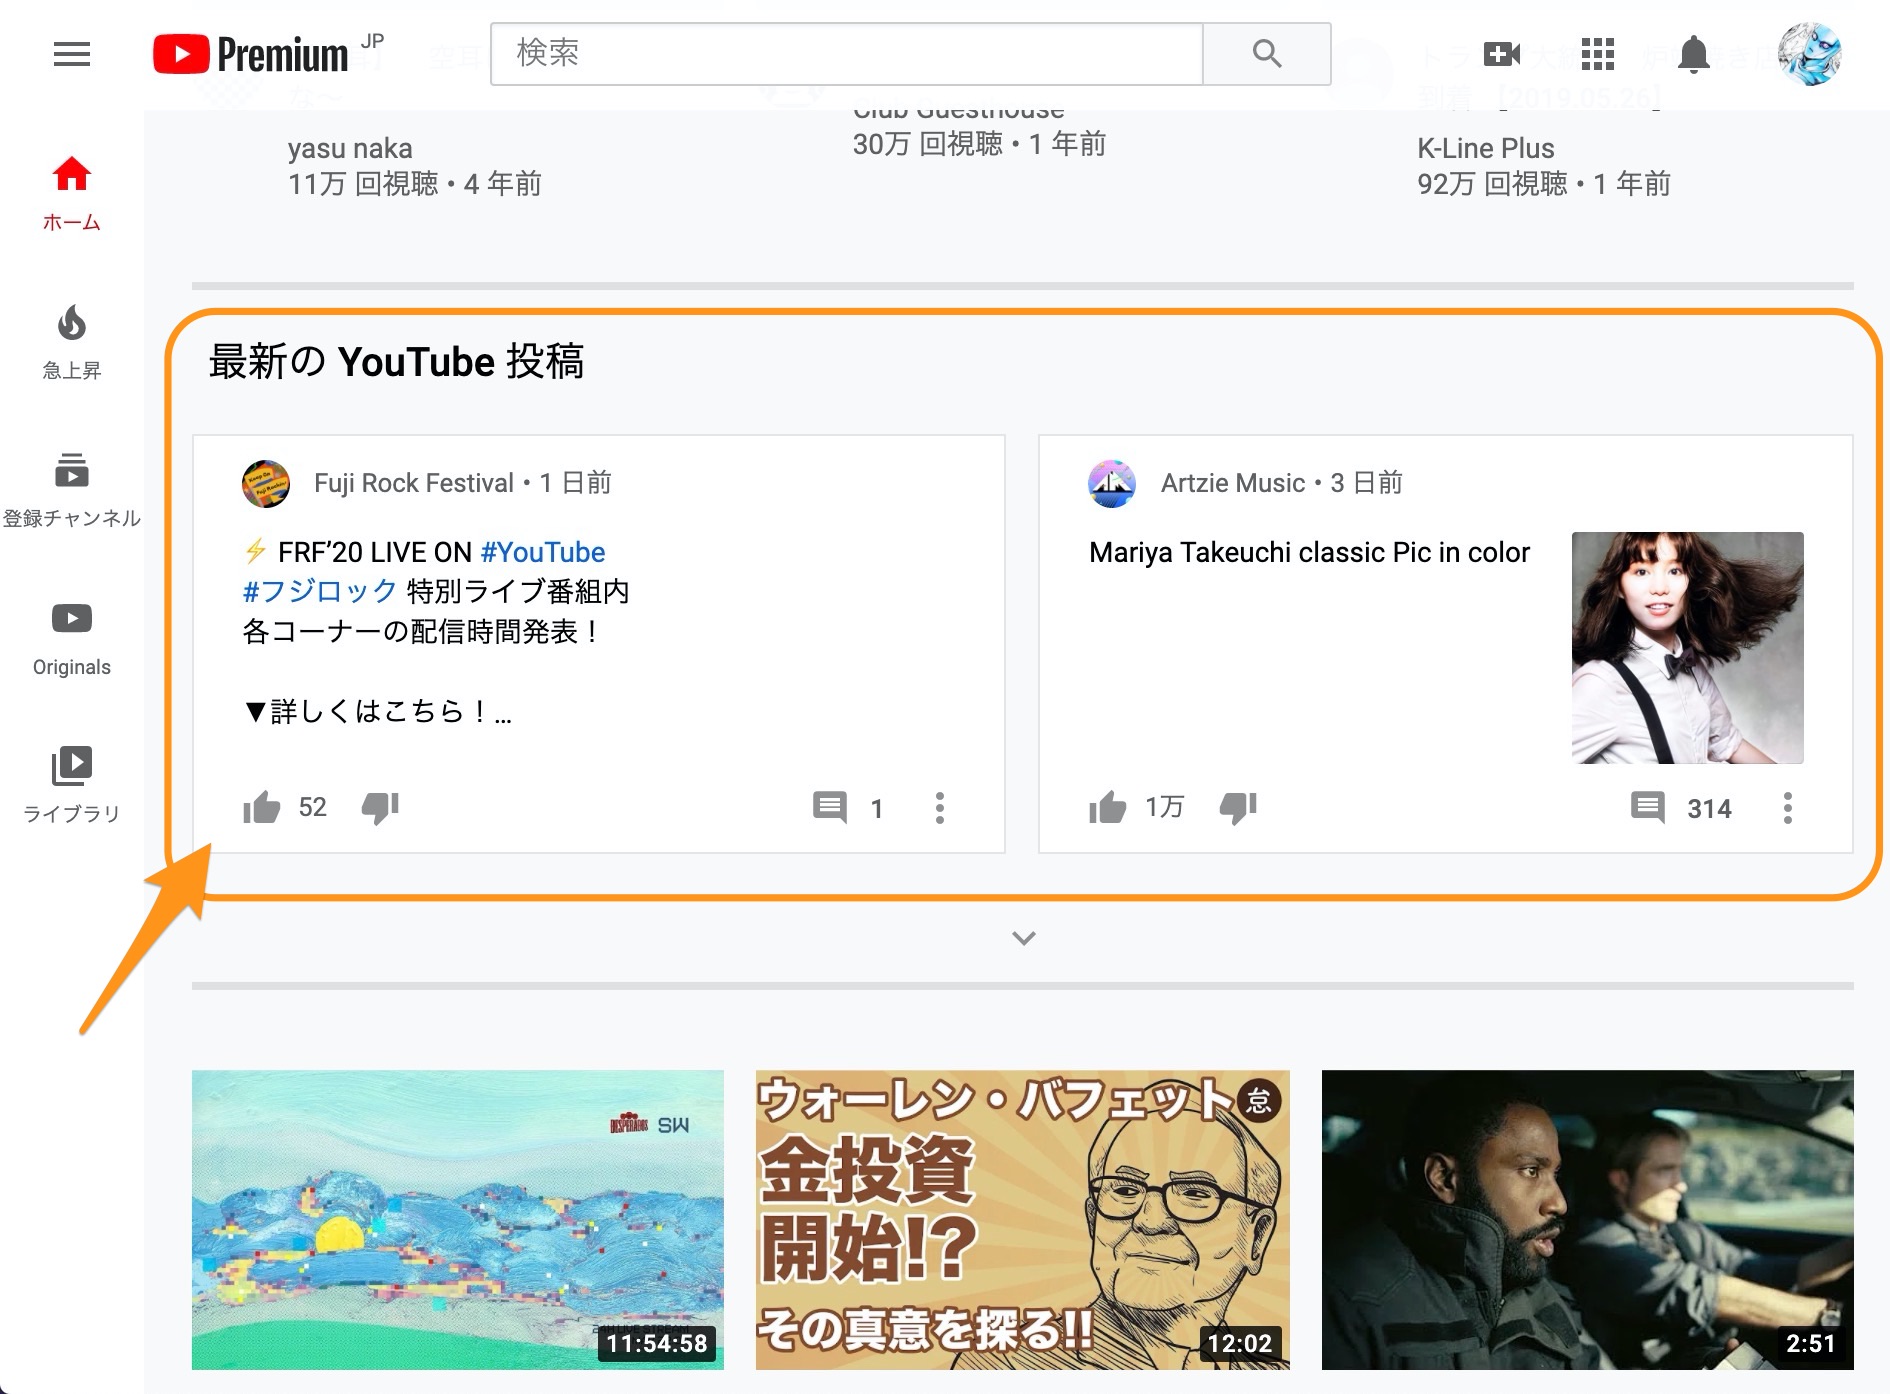Screen dimensions: 1890x1394
Task: Open the K-Line Plus channel link
Action: (1486, 148)
